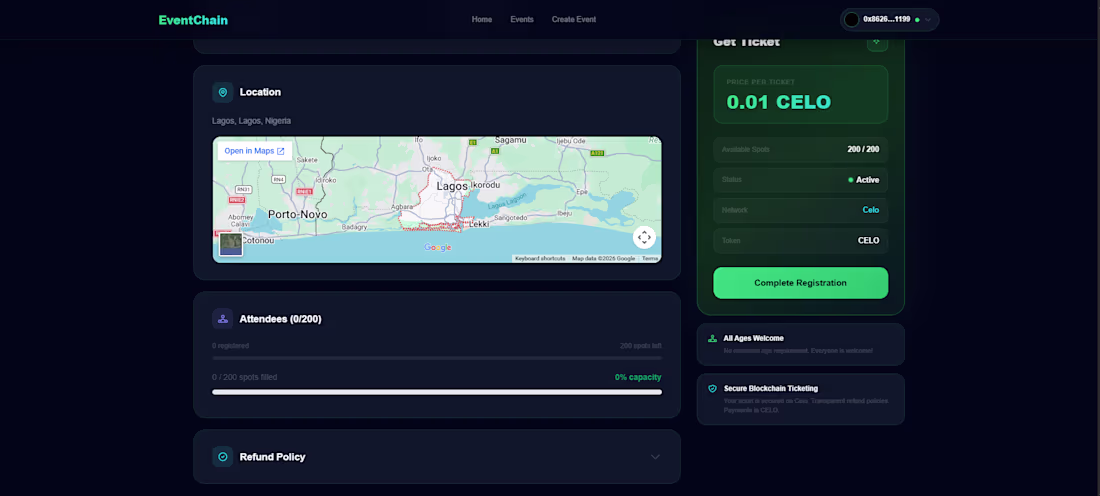Expand the wallet account dropdown chevron
Screen dimensions: 1100x496
coord(928,20)
